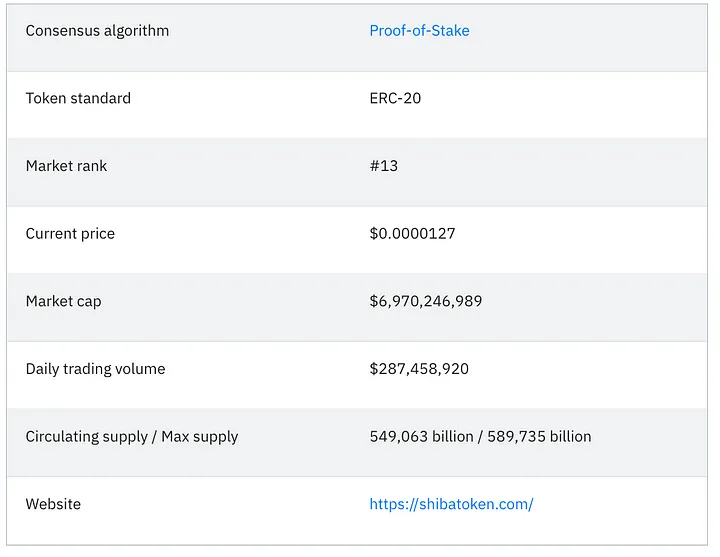This screenshot has height=557, width=720.
Task: Select the Market cap label
Action: tap(63, 301)
